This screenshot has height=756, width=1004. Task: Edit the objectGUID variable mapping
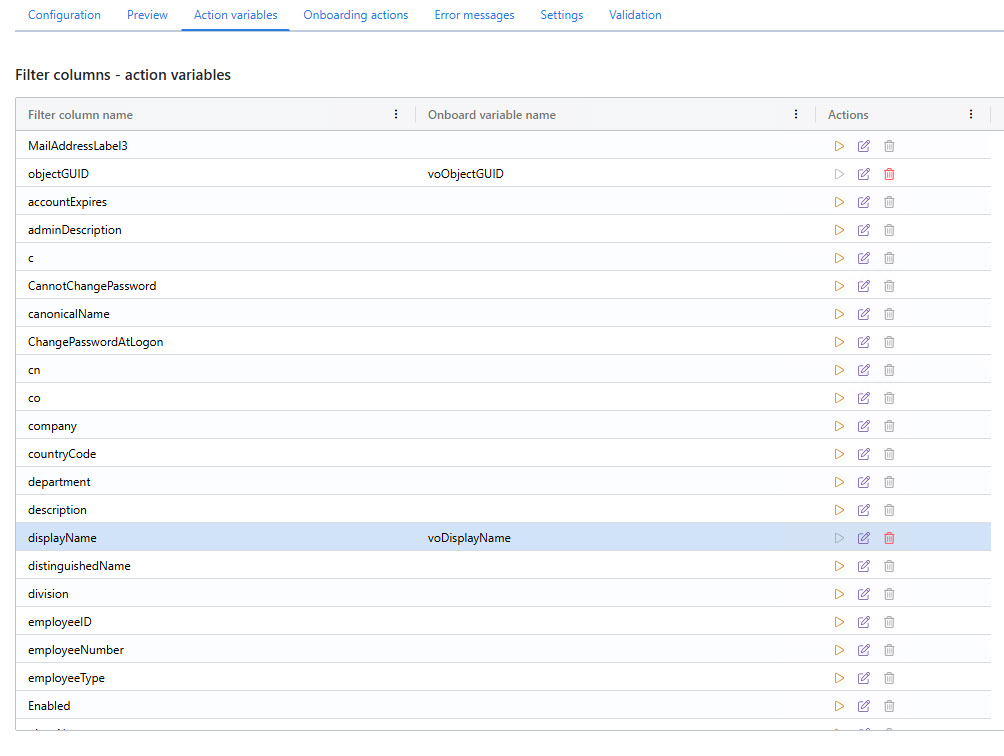click(x=863, y=174)
